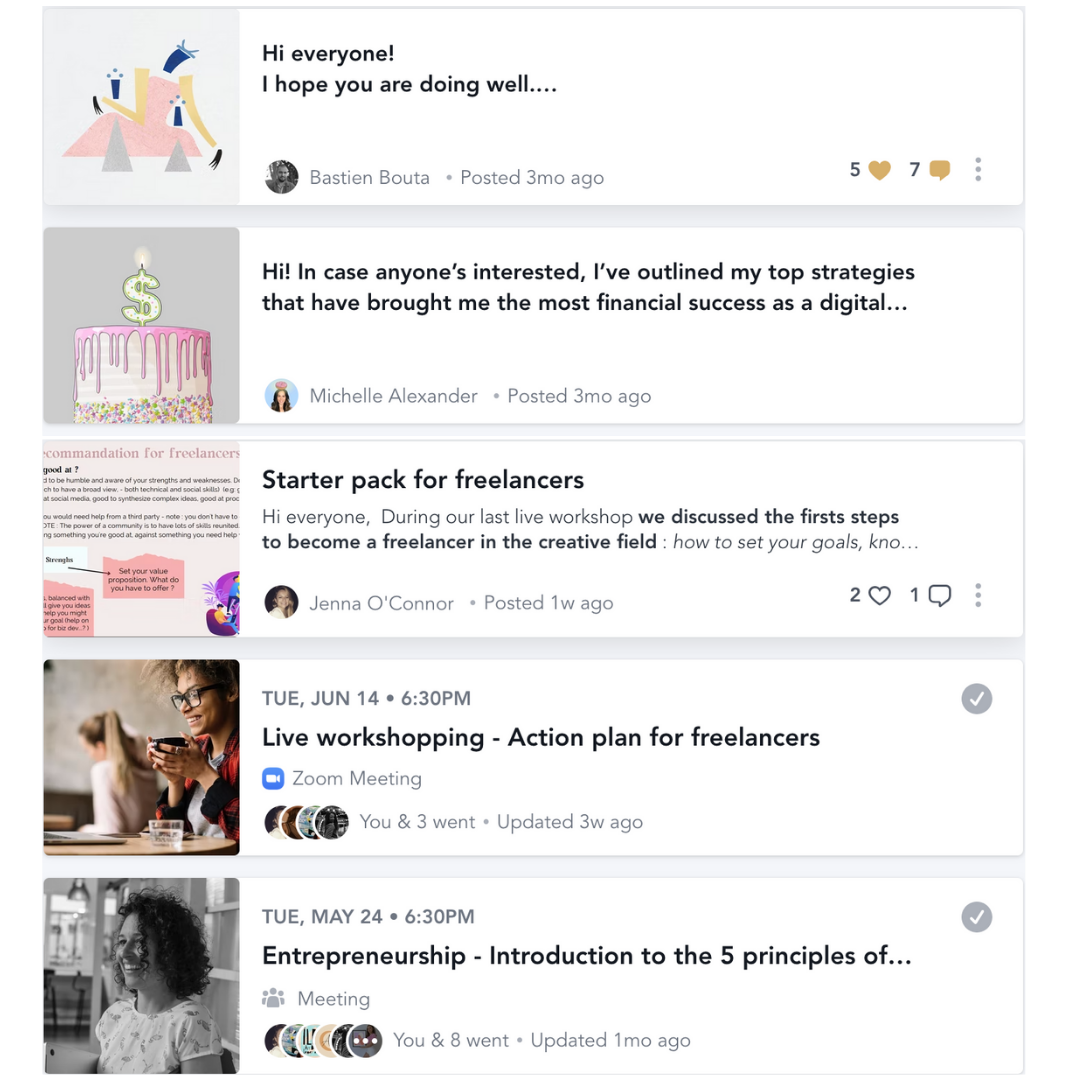Toggle RSVP checkmark on Entrepreneurship event

tap(977, 917)
